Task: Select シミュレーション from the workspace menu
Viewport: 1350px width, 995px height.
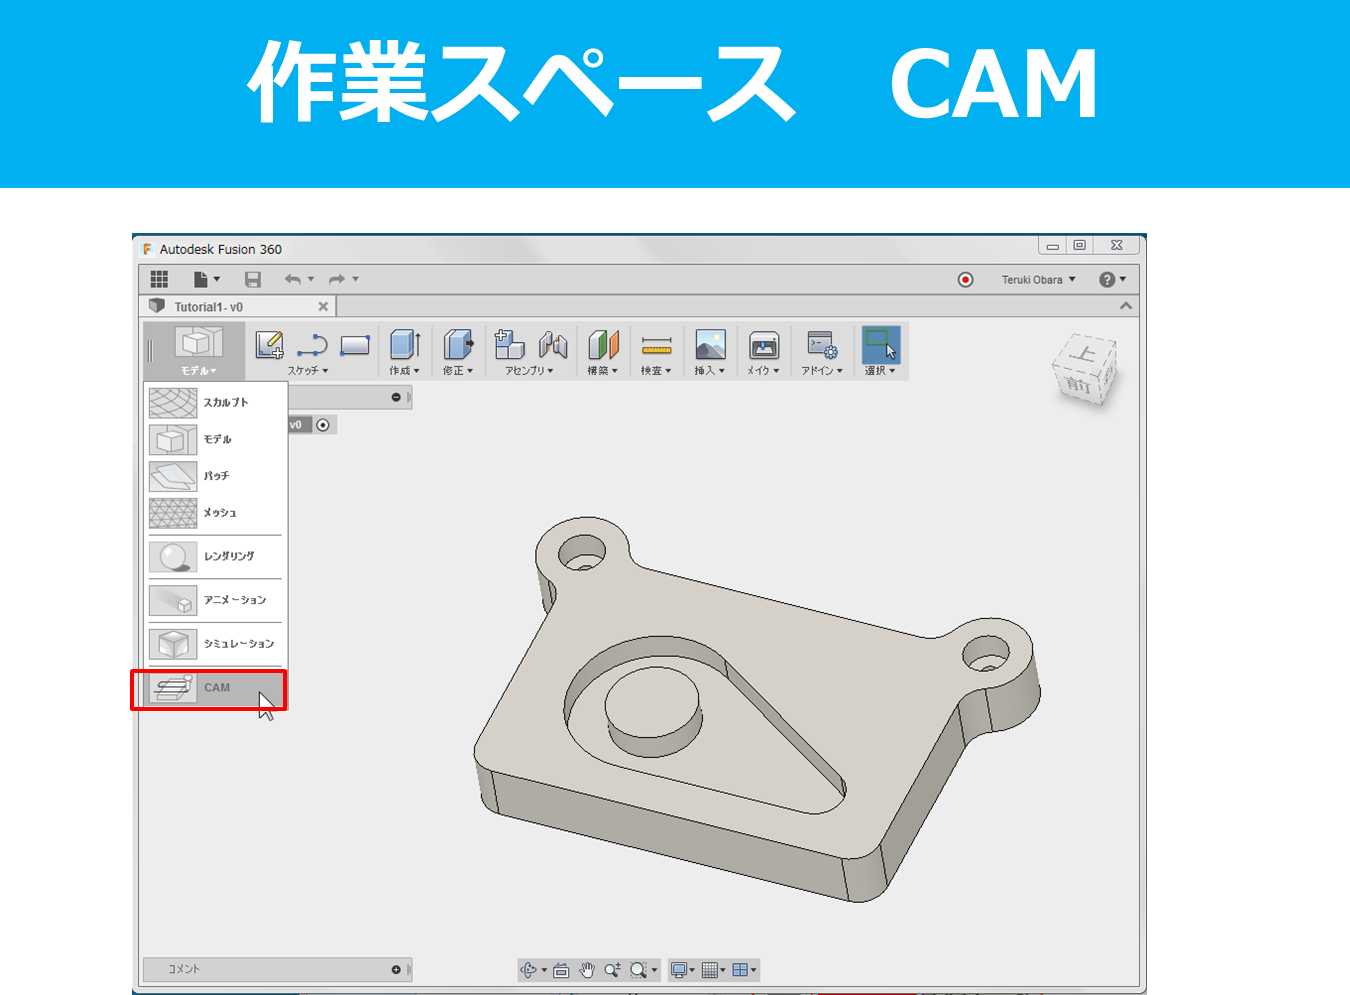Action: coord(215,644)
